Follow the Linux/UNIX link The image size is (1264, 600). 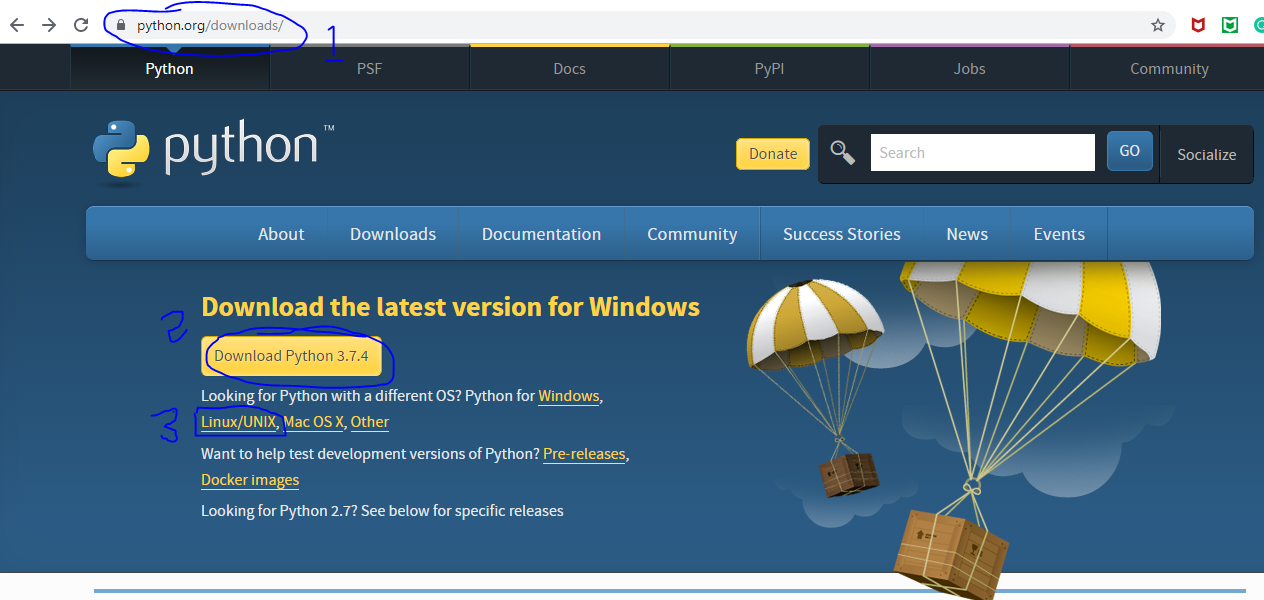coord(239,422)
